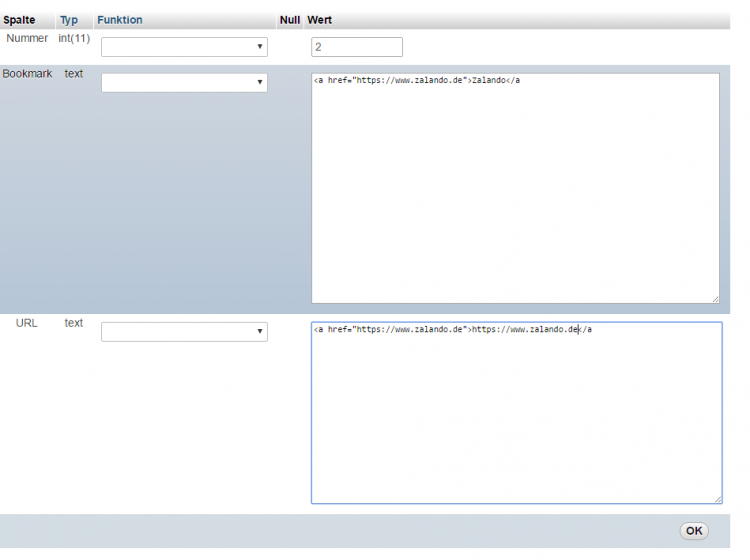
Task: Open the Funktion dropdown for Nummer row
Action: (184, 47)
